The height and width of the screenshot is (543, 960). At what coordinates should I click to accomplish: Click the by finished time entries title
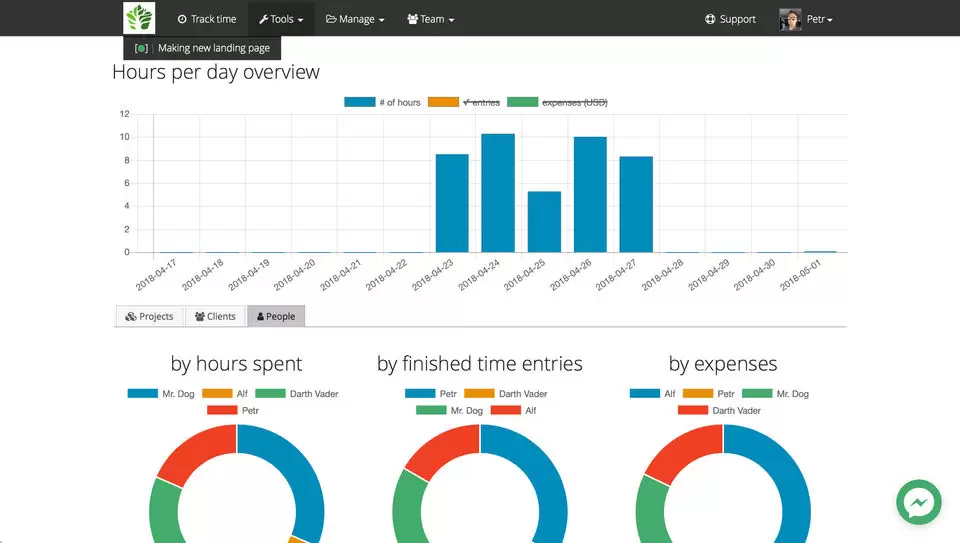tap(479, 364)
